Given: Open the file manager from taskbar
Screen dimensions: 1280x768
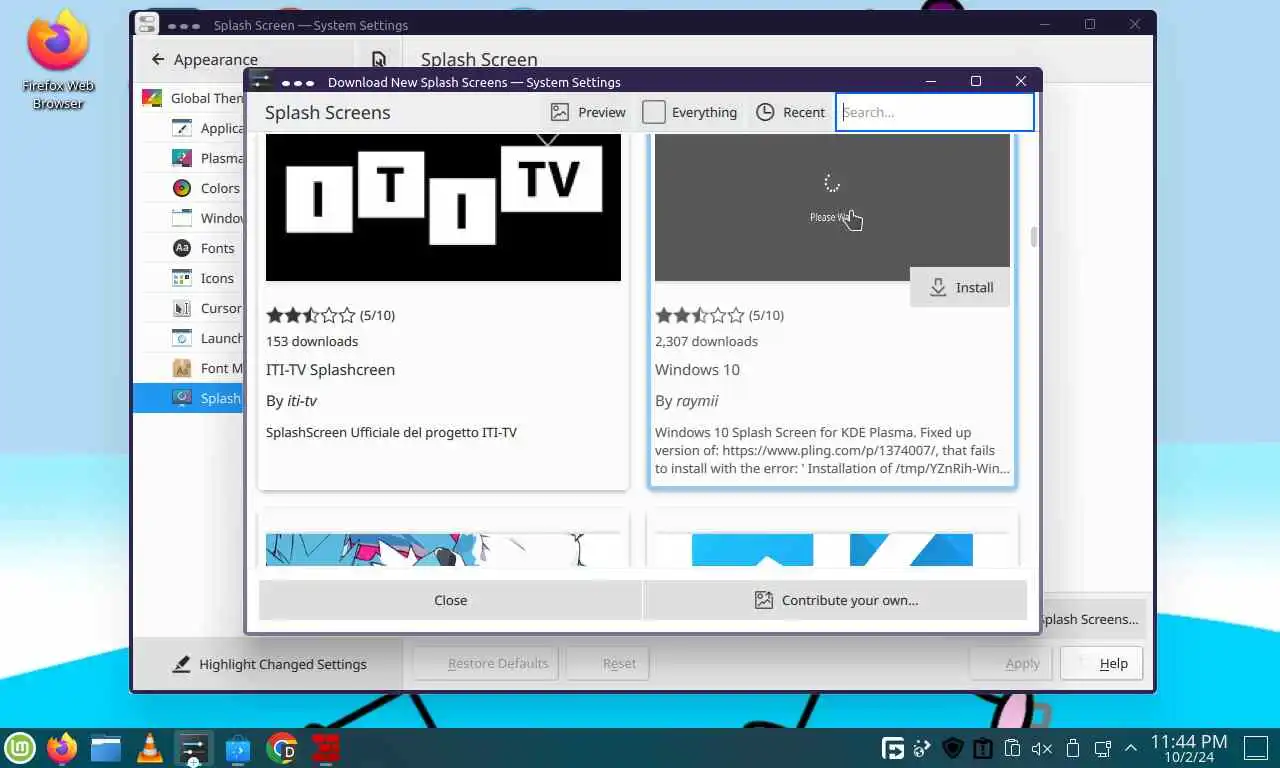Looking at the screenshot, I should point(105,748).
